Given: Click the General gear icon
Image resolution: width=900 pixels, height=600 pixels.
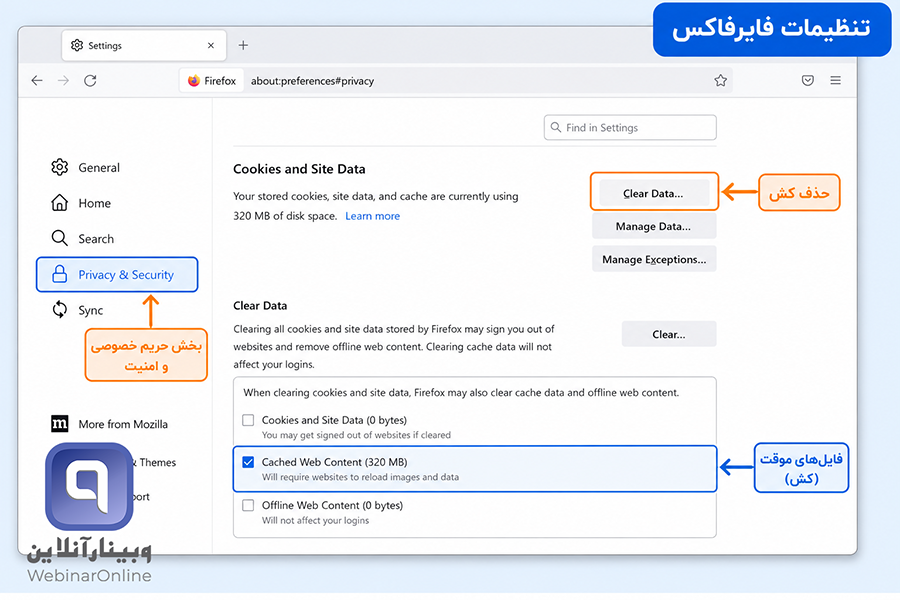Looking at the screenshot, I should [x=60, y=168].
